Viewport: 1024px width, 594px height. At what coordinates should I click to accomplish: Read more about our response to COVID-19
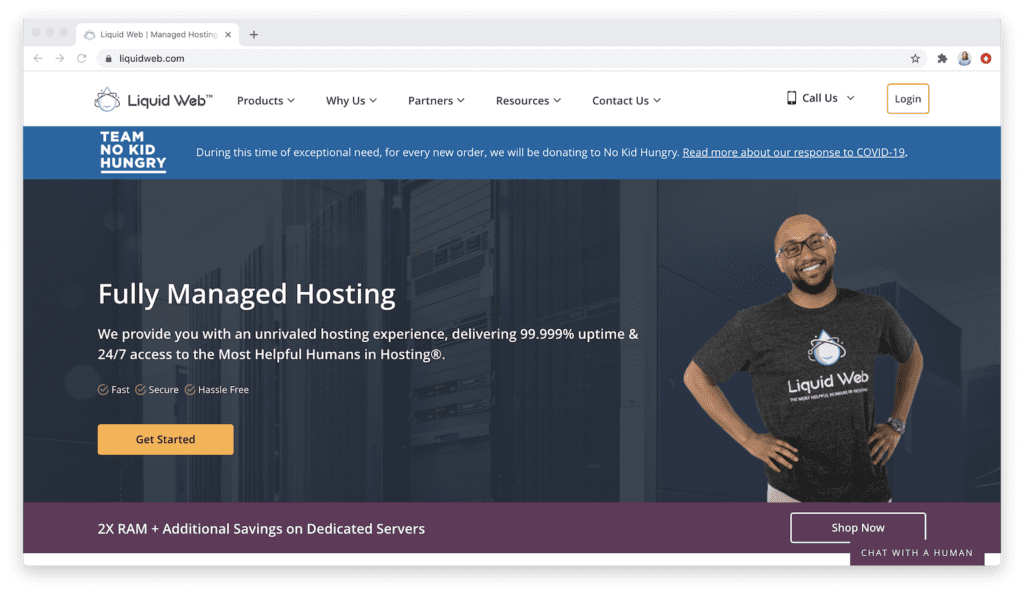[x=793, y=152]
